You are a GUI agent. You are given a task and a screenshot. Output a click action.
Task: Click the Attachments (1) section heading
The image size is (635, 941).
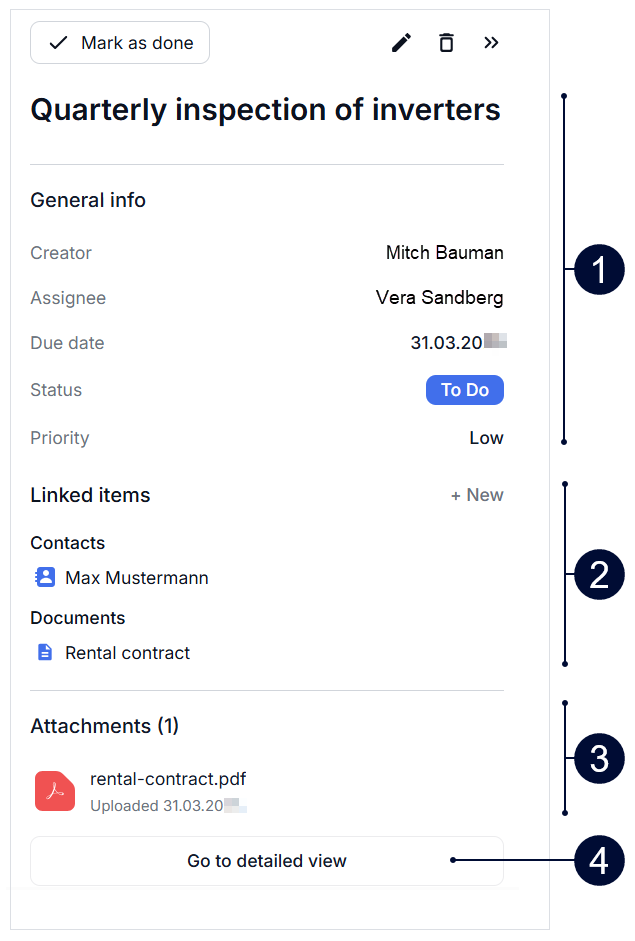click(x=104, y=726)
